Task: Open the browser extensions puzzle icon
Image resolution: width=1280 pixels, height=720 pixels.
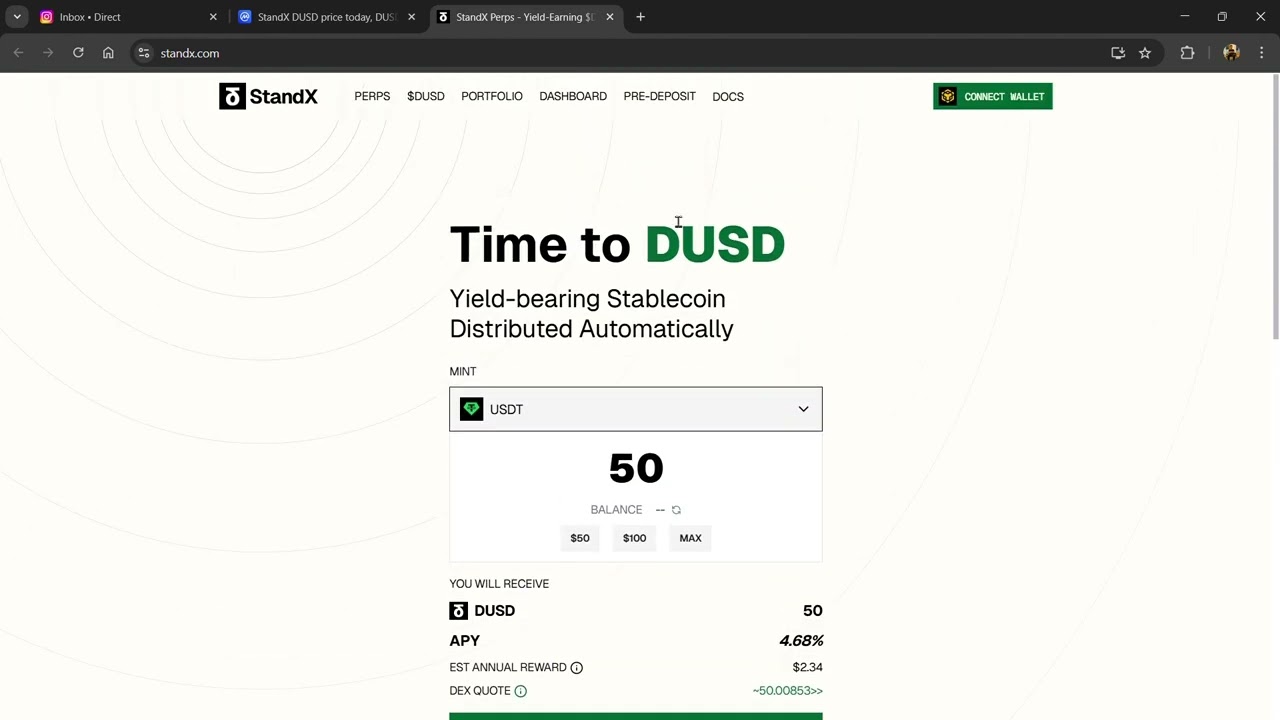Action: coord(1187,53)
